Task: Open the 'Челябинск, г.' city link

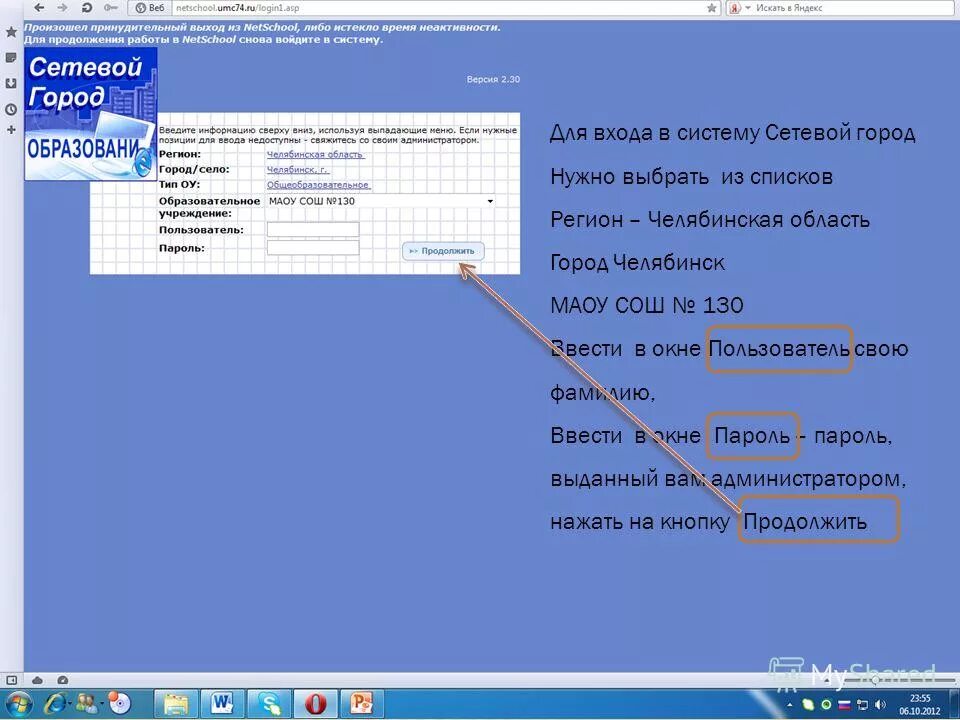Action: point(298,170)
